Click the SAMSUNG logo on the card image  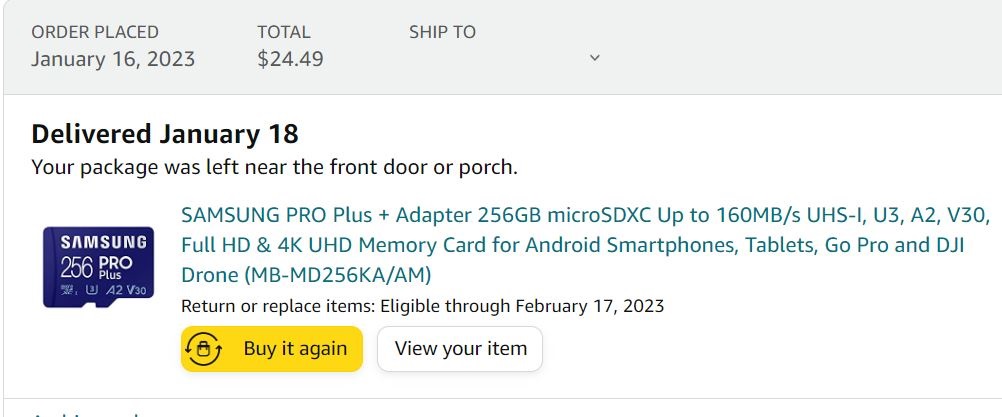pos(96,242)
